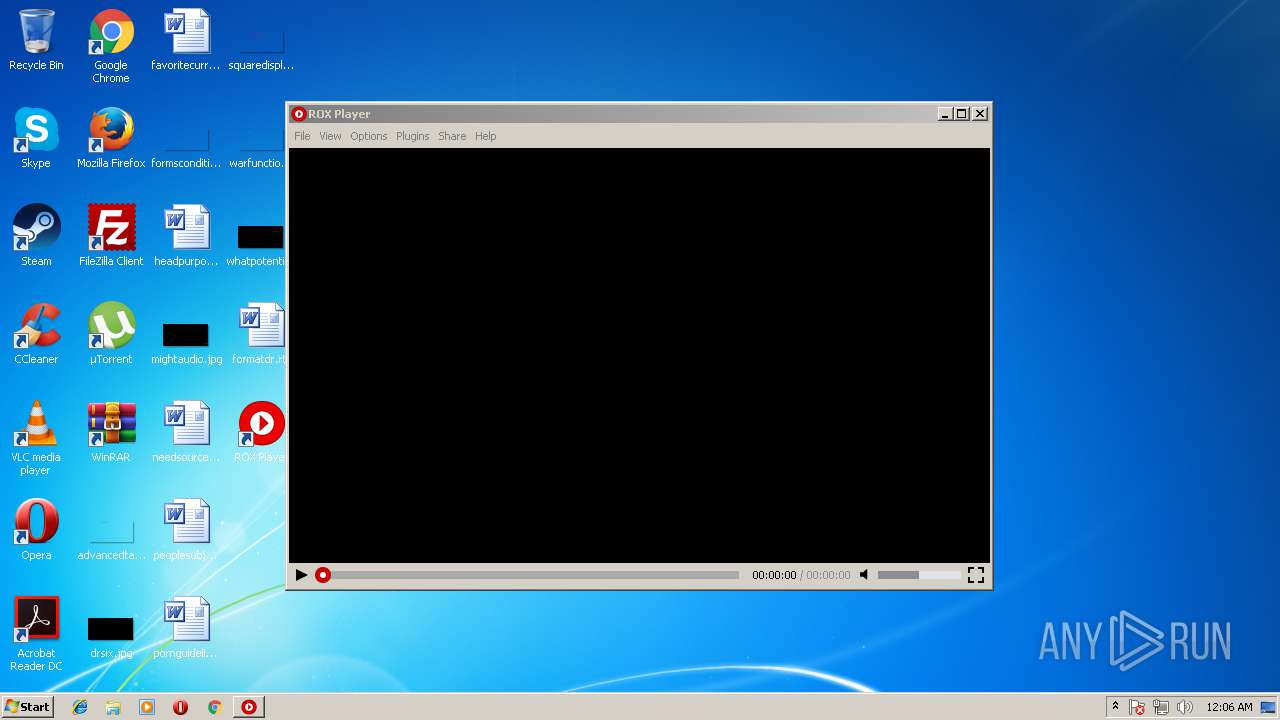
Task: Select the Recycle Bin desktop icon
Action: 36,40
